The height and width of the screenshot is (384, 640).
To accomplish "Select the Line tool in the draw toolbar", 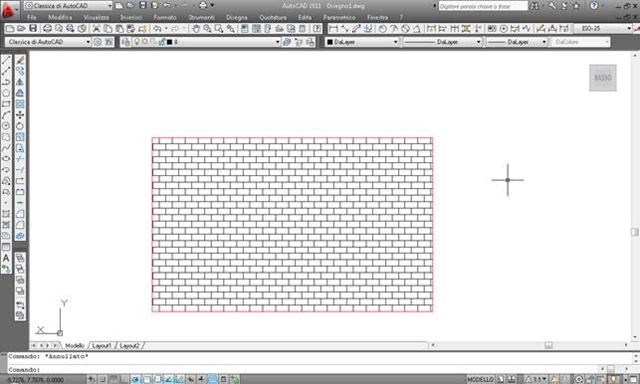I will (x=6, y=60).
